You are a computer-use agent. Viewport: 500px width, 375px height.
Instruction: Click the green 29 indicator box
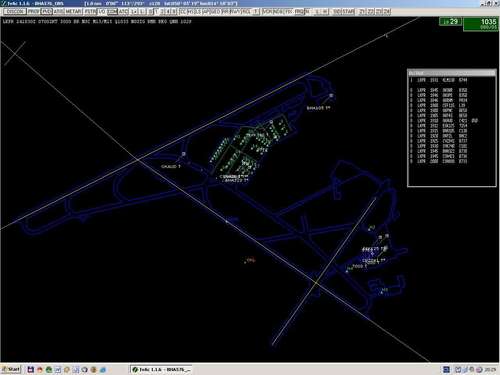(x=451, y=22)
